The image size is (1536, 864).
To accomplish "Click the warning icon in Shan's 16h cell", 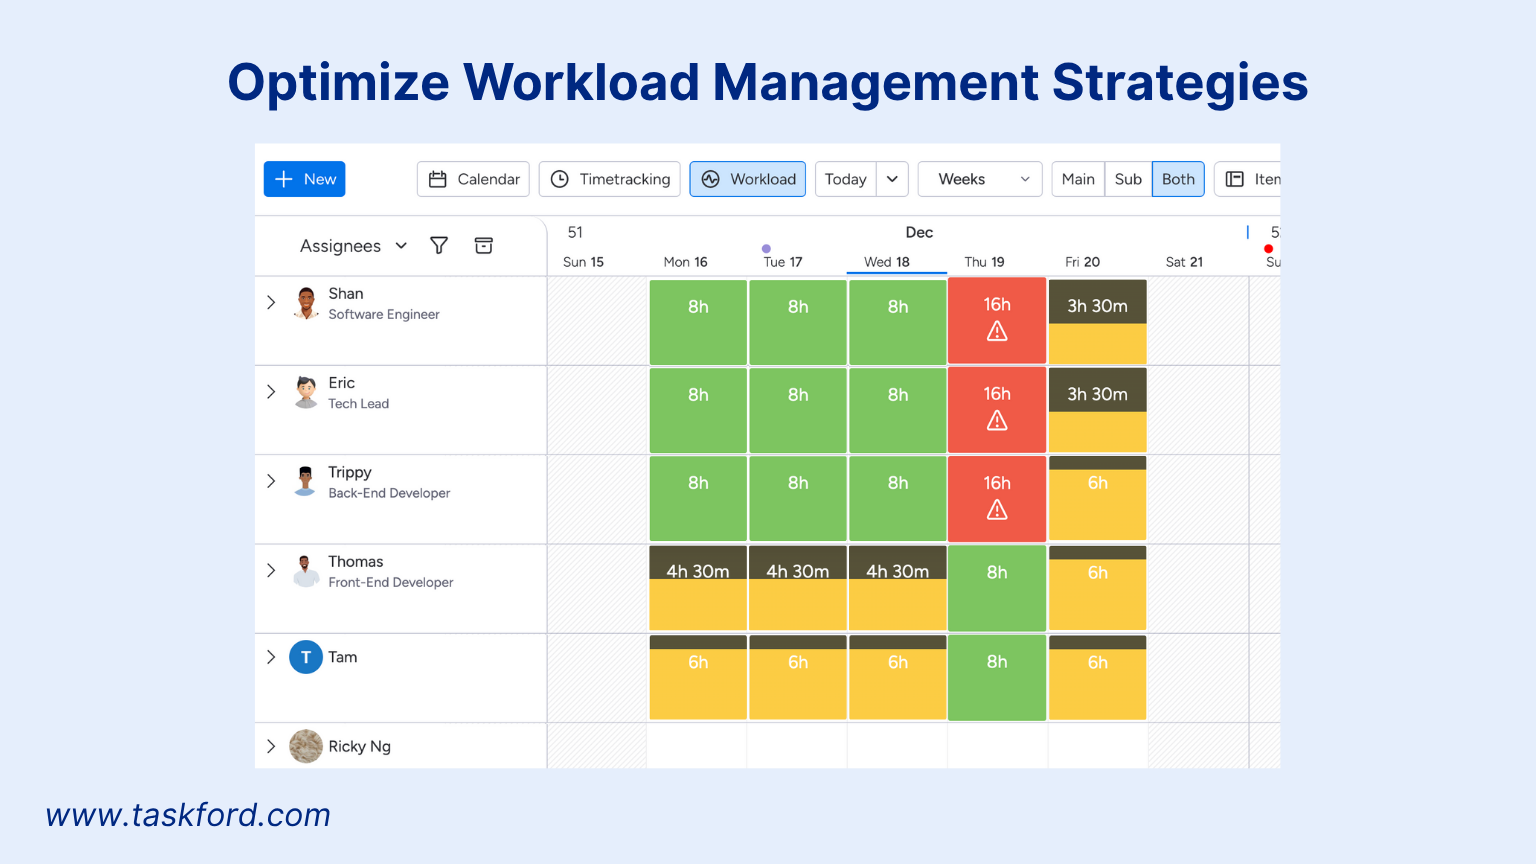I will pyautogui.click(x=996, y=330).
